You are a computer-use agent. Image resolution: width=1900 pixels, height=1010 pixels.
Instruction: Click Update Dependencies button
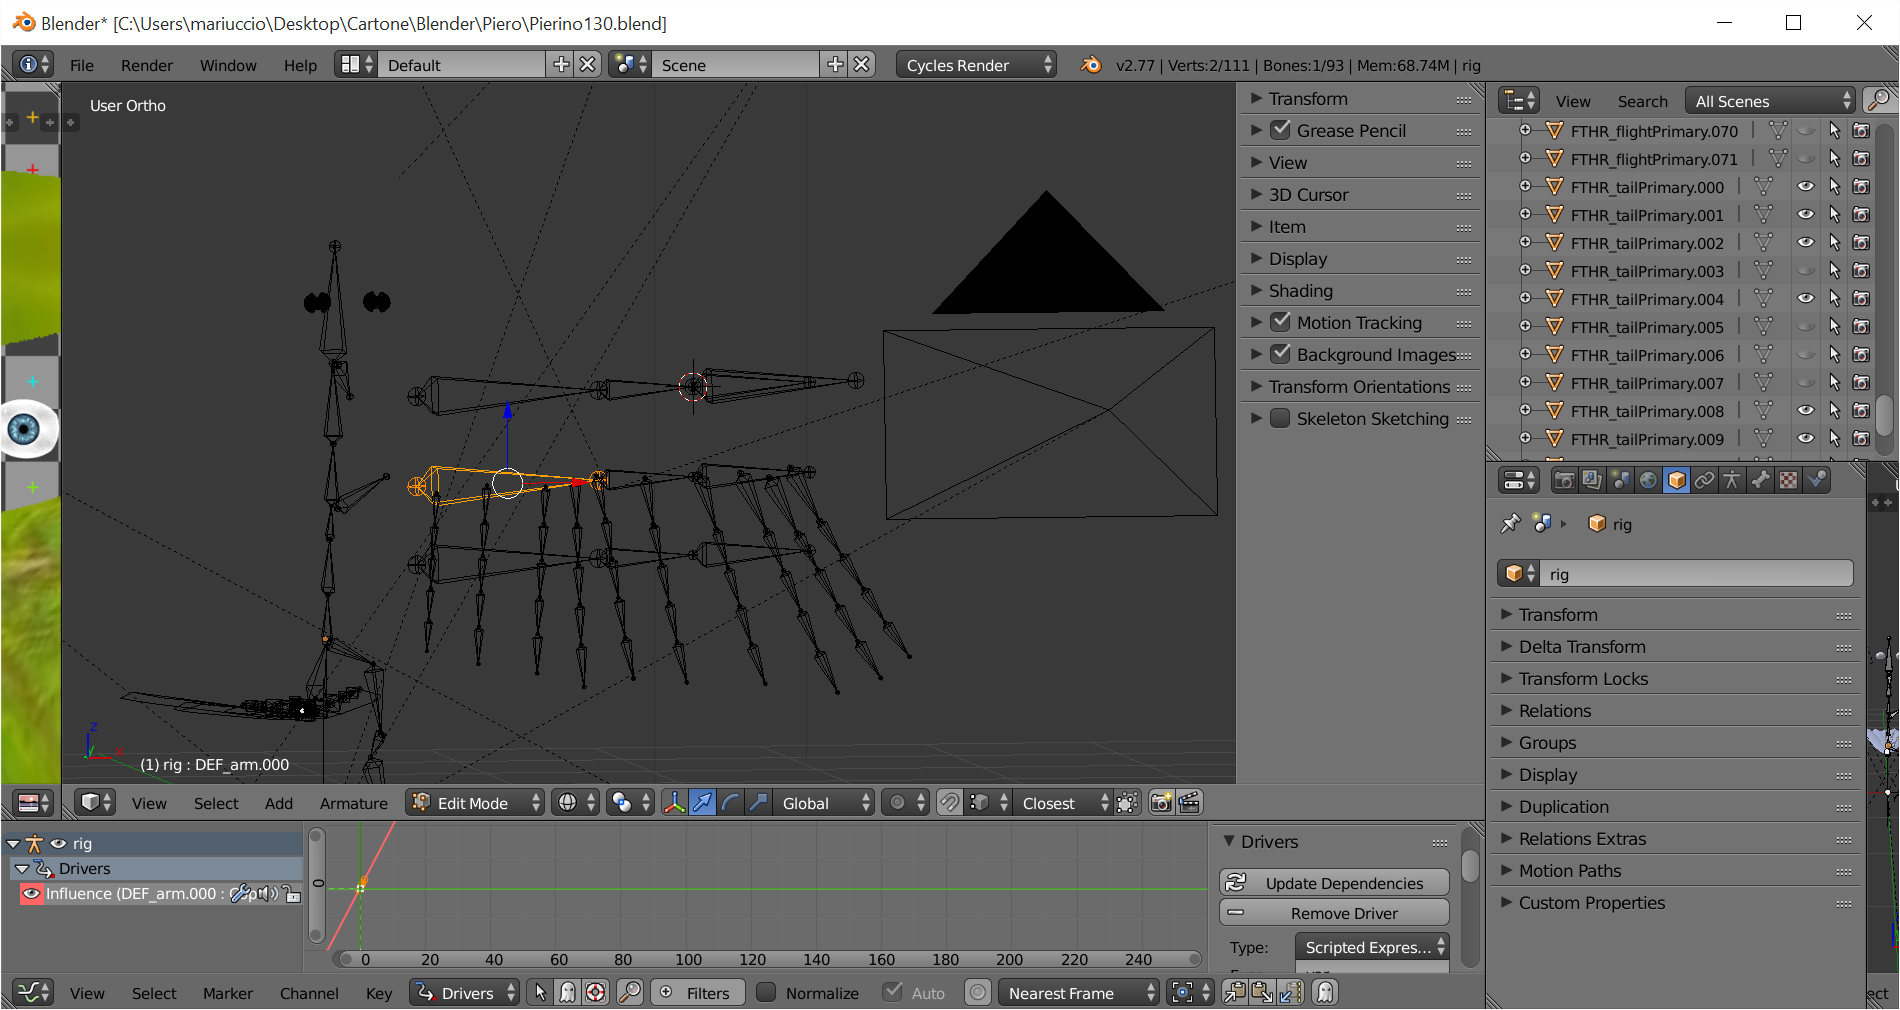pos(1334,883)
